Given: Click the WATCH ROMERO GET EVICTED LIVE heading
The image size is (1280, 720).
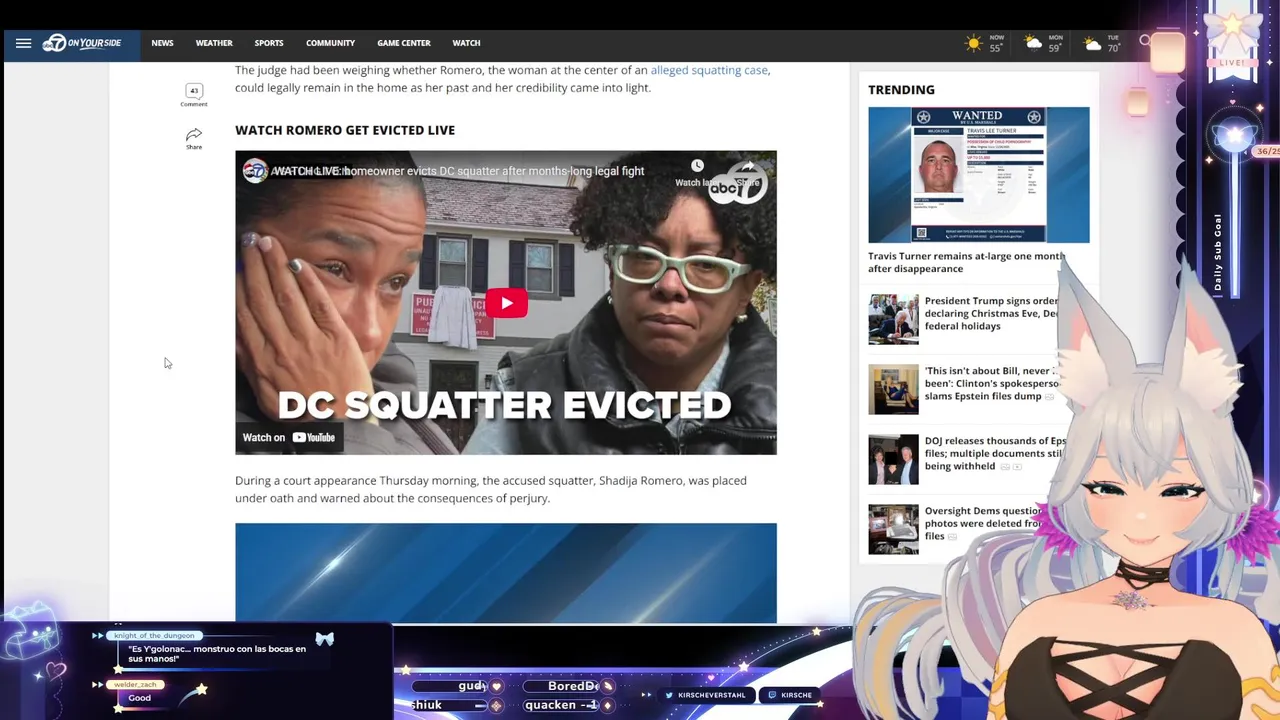Looking at the screenshot, I should tap(345, 130).
